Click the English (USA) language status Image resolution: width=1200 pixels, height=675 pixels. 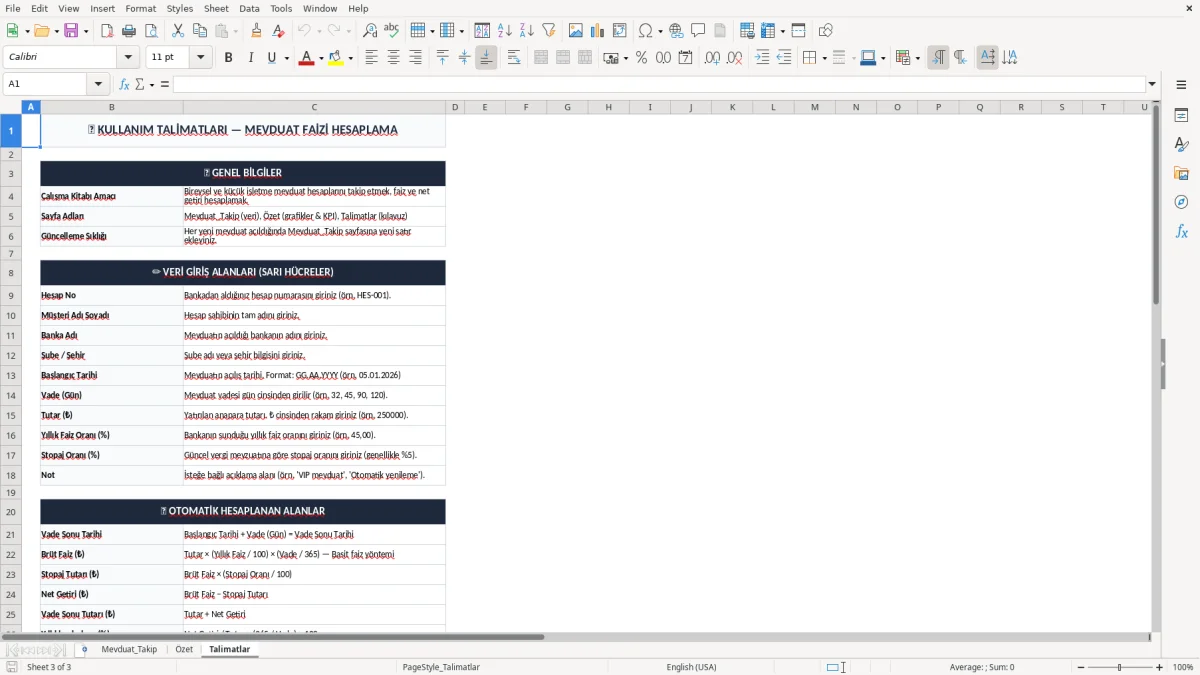tap(691, 667)
